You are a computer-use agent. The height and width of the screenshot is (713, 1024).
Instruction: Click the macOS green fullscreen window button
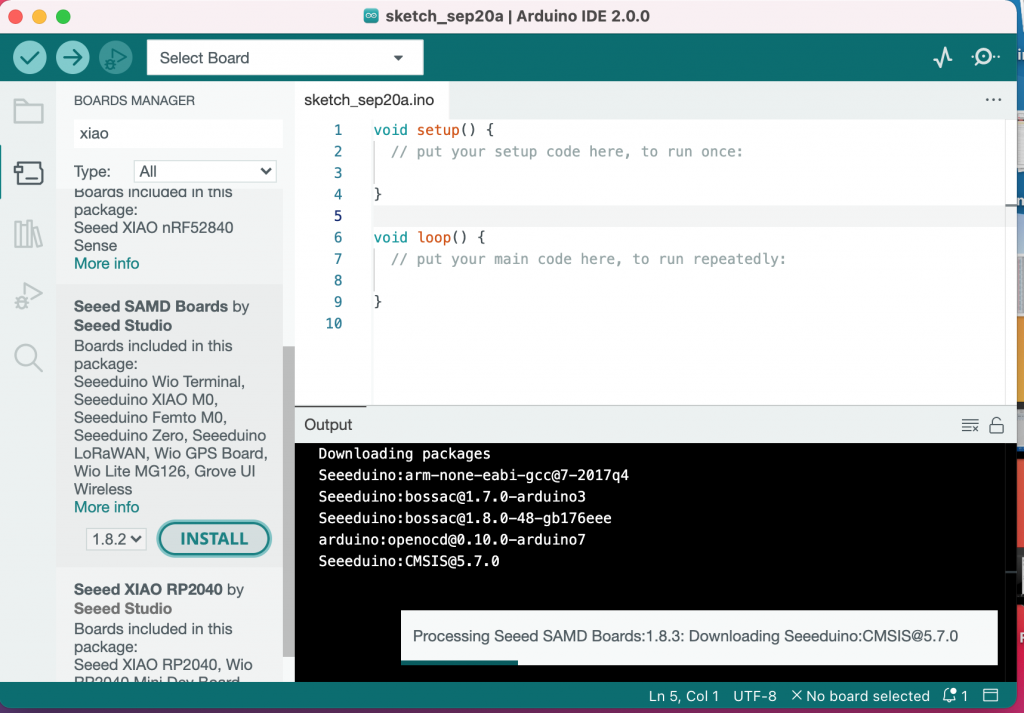(63, 17)
